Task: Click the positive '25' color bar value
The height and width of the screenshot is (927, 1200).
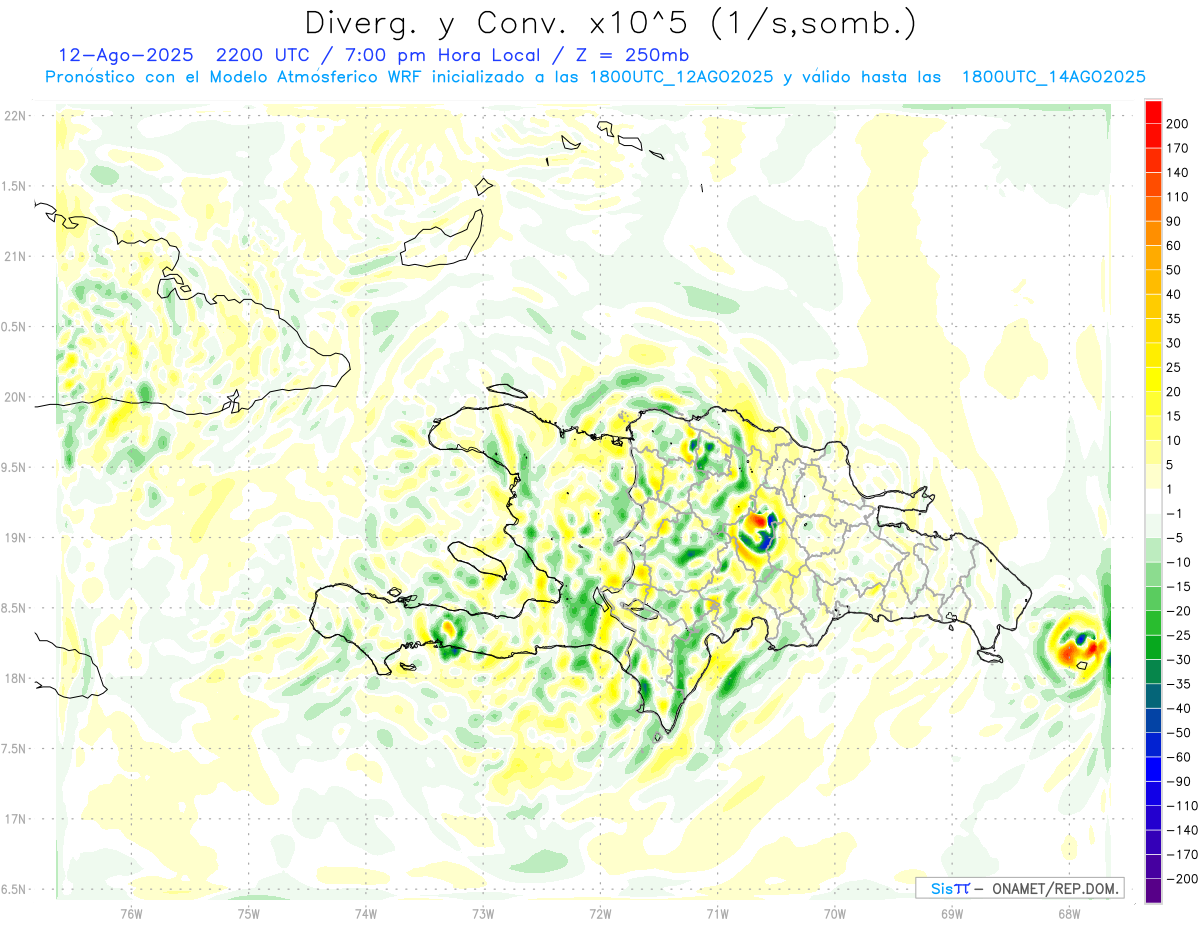Action: tap(1175, 368)
